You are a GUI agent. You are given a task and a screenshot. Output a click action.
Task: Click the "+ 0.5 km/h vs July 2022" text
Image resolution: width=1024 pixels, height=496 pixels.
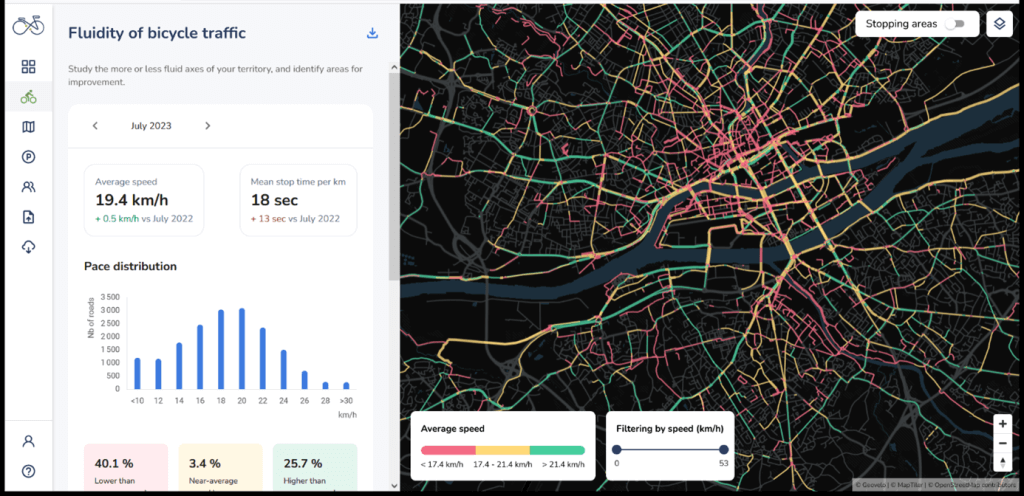[144, 219]
